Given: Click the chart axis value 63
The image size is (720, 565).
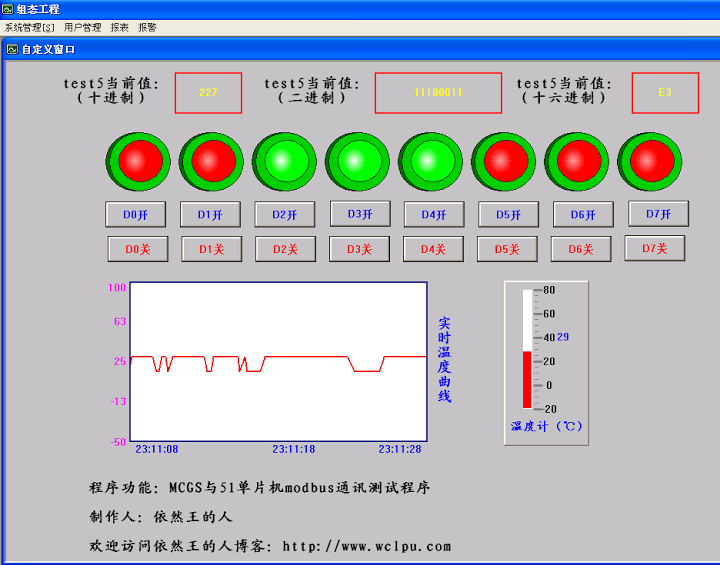Looking at the screenshot, I should click(x=120, y=321).
